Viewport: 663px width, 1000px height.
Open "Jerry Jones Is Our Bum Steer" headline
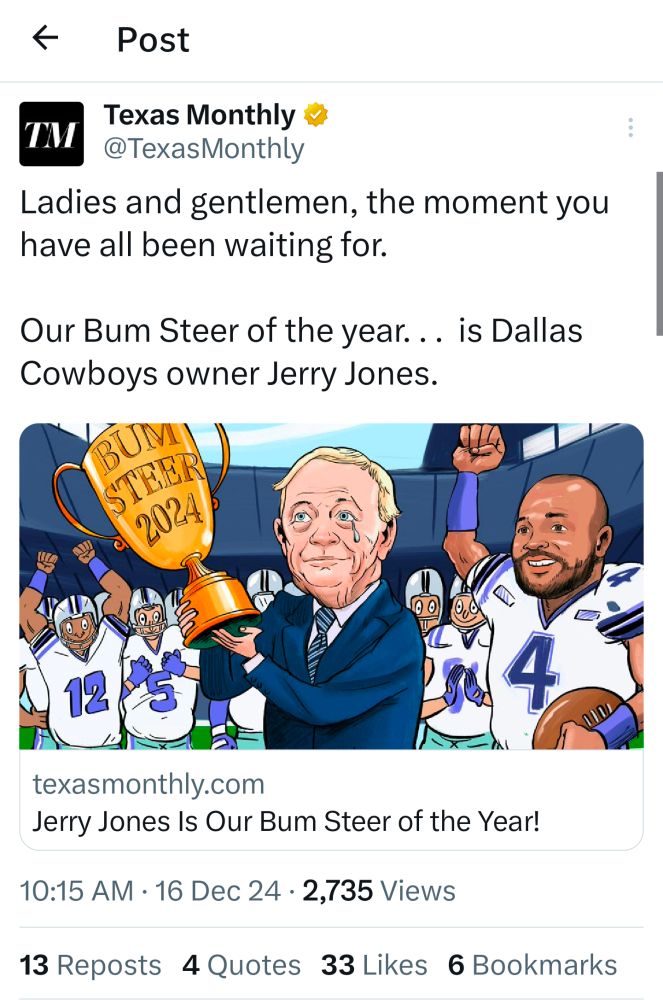(286, 821)
